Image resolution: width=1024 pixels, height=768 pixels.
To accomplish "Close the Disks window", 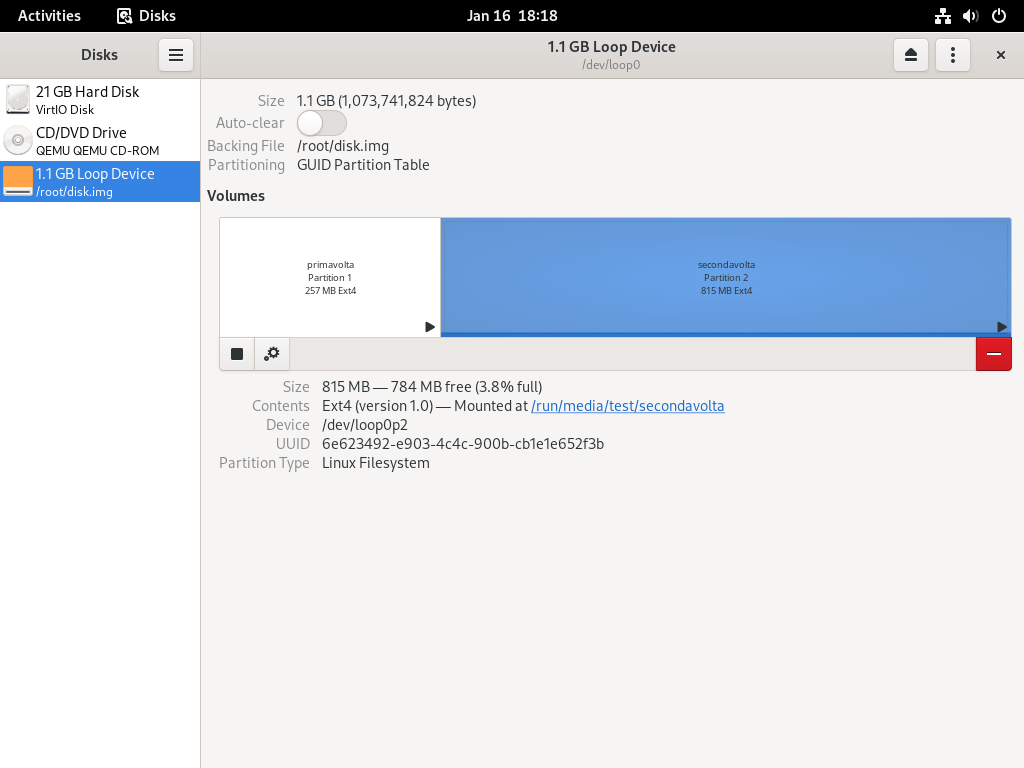I will (1000, 55).
